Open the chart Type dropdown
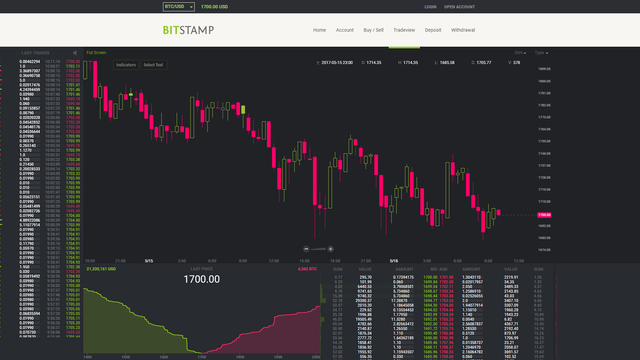640x360 pixels. 541,53
